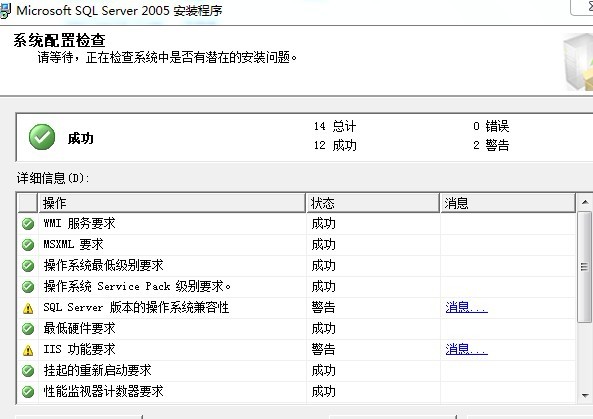593x419 pixels.
Task: Click the 12 成功 summary count
Action: pyautogui.click(x=335, y=145)
